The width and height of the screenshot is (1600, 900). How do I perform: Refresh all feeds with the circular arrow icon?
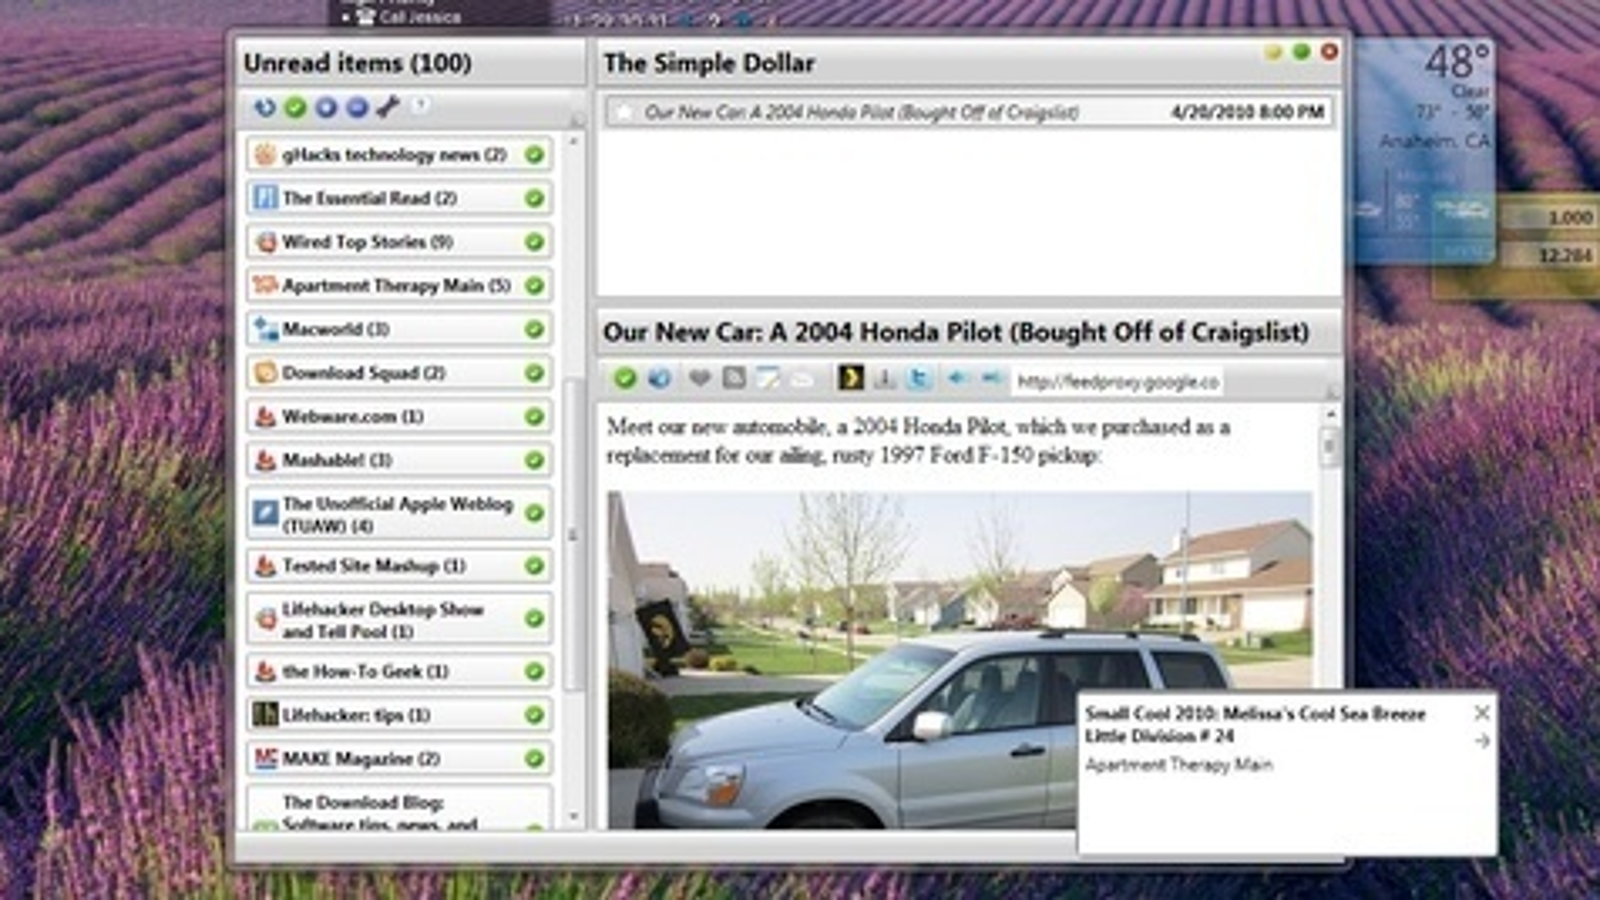(264, 107)
